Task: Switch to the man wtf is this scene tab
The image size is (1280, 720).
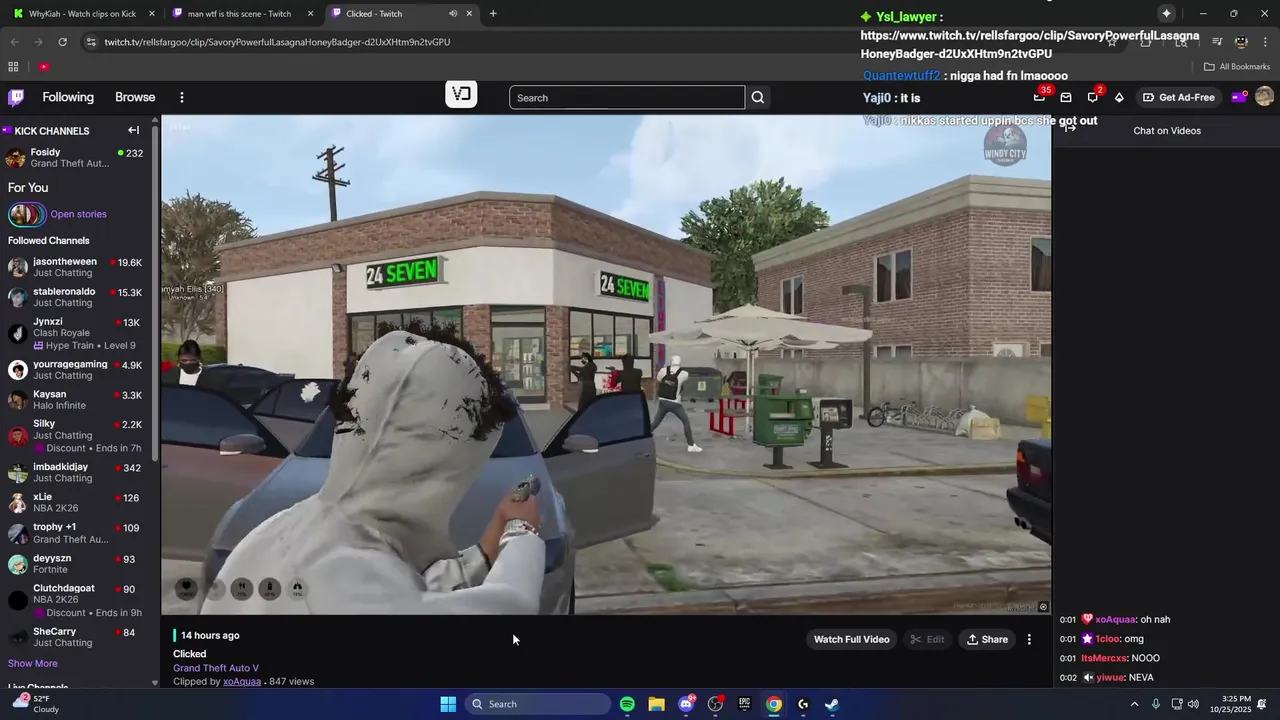Action: pyautogui.click(x=243, y=13)
